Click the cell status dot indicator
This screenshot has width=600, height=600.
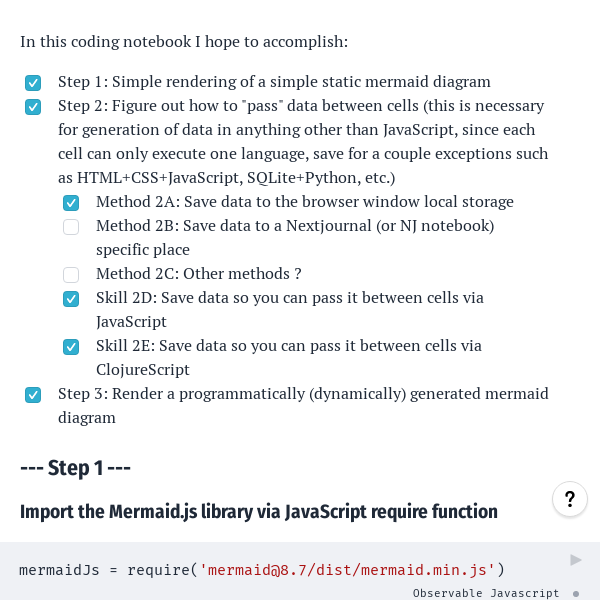576,594
